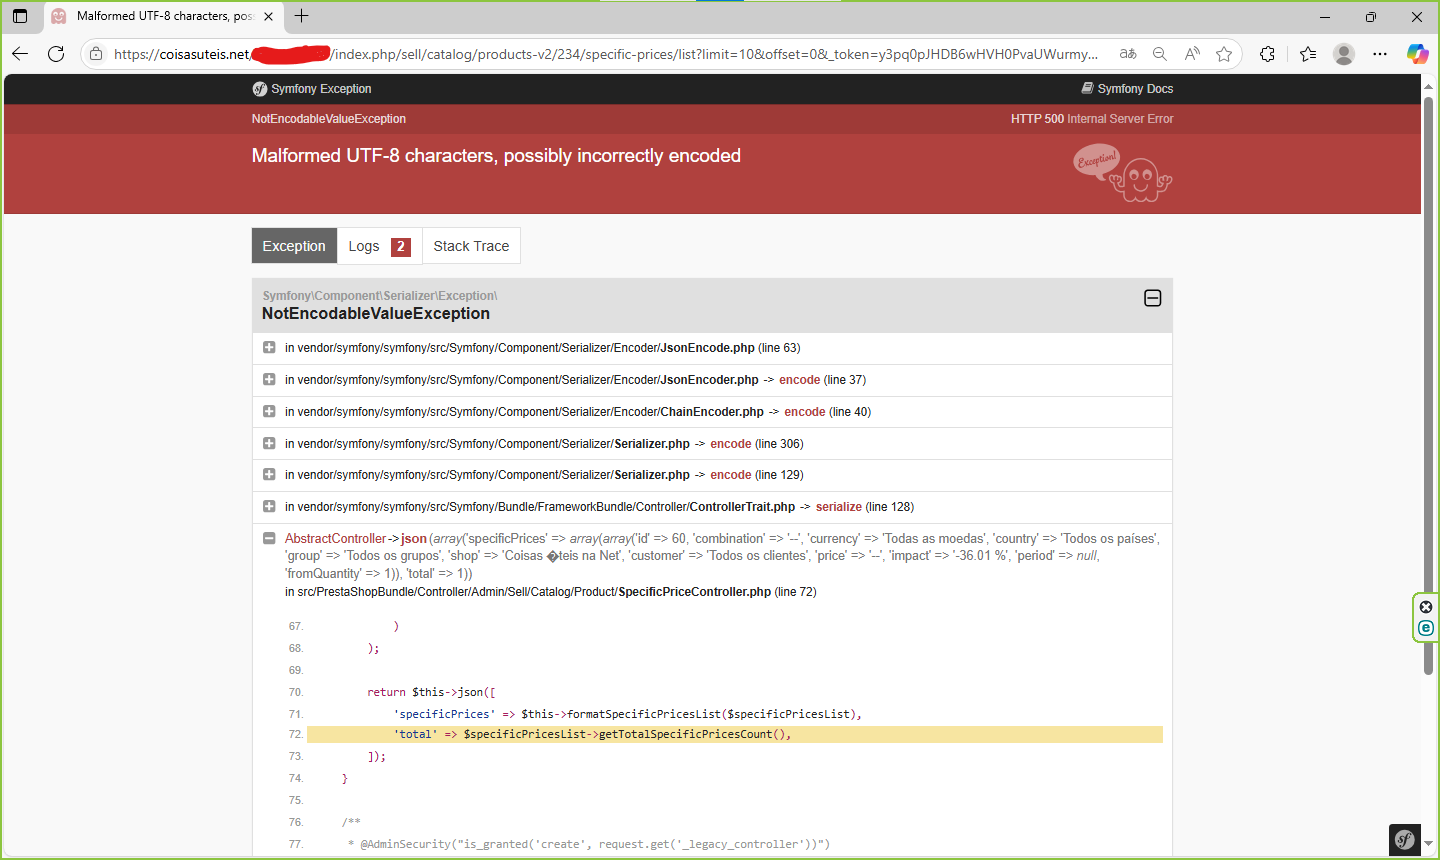Open the Favorites list
Image resolution: width=1440 pixels, height=860 pixels.
(x=1308, y=54)
